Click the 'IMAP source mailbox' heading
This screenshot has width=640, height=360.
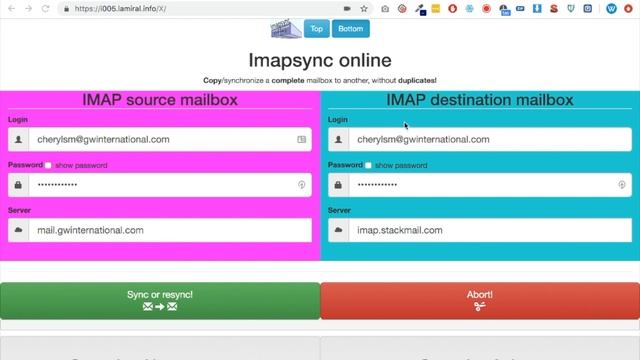coord(160,100)
